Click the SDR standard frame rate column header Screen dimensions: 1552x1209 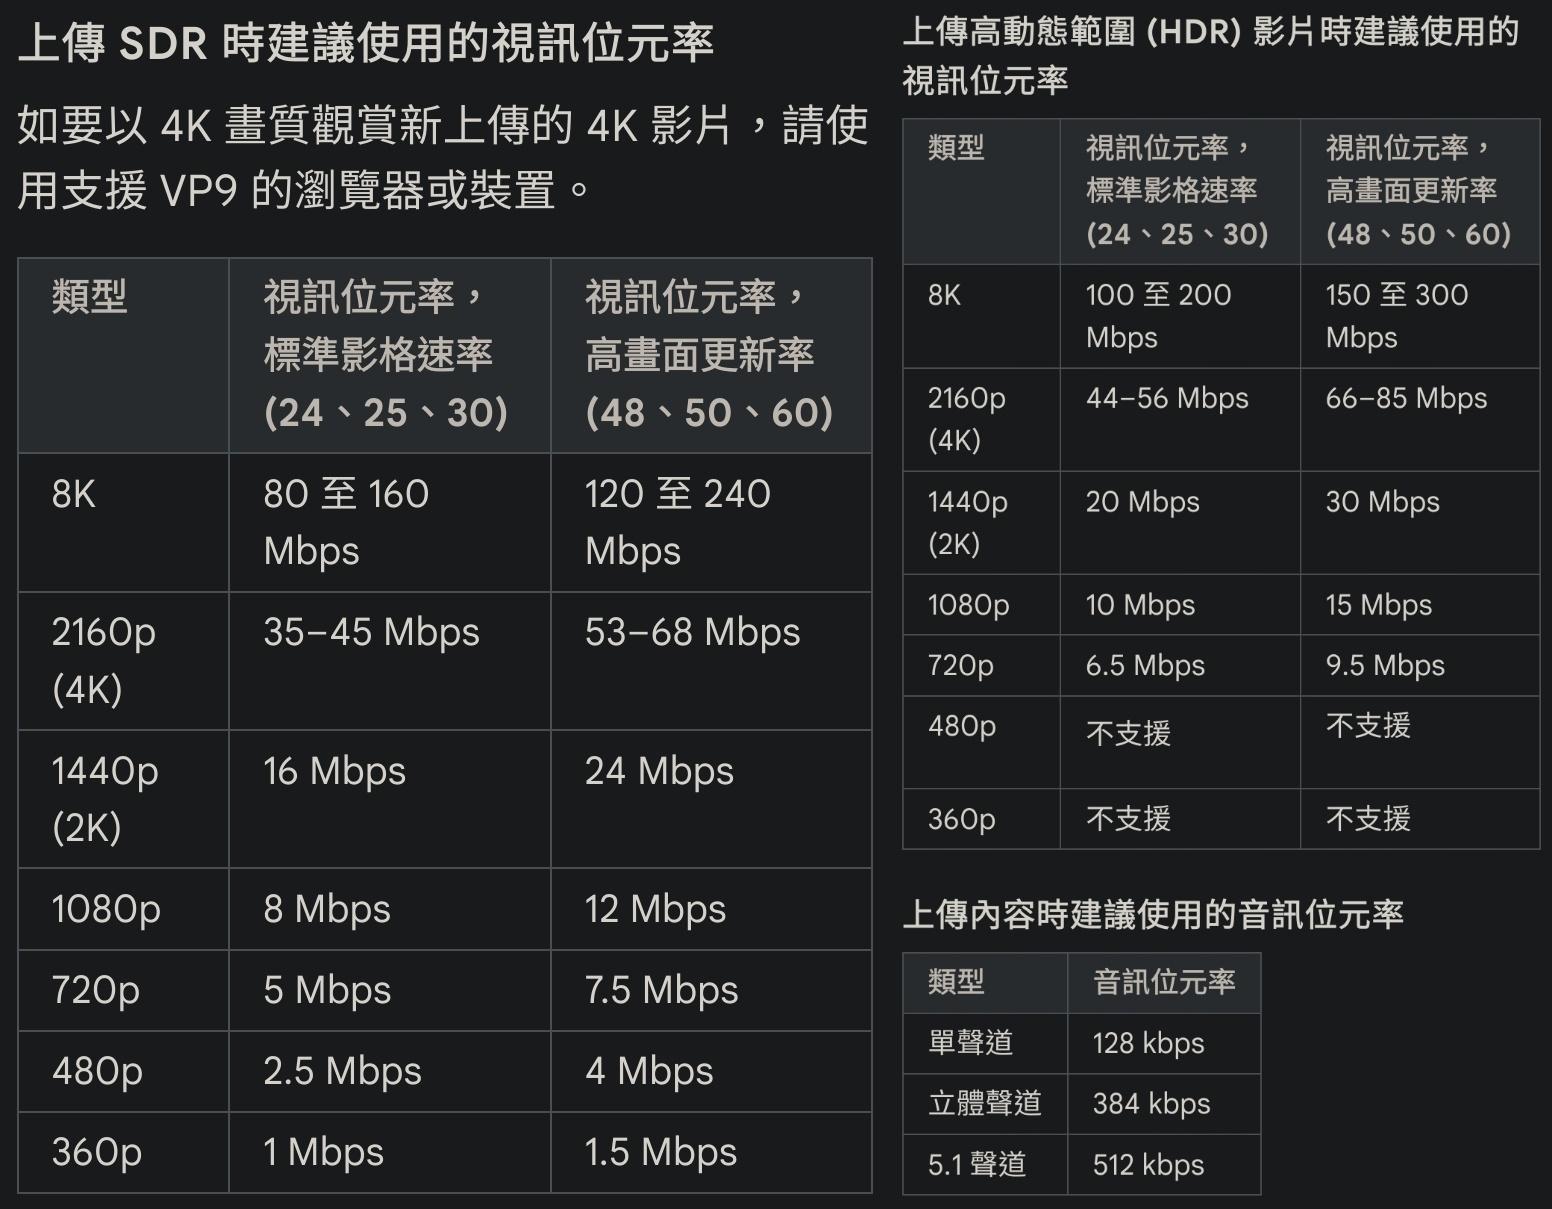tap(386, 355)
